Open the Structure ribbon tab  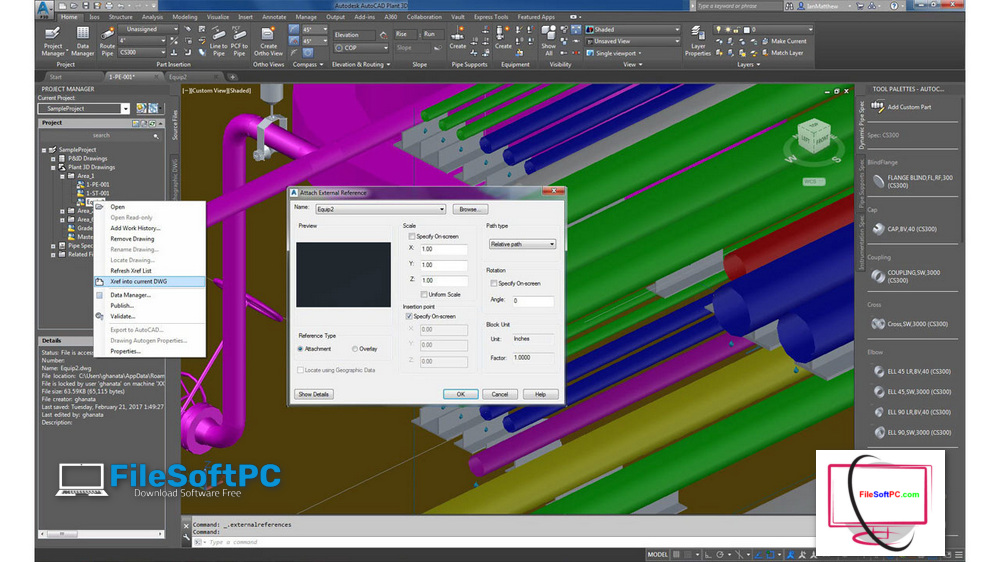[x=121, y=17]
